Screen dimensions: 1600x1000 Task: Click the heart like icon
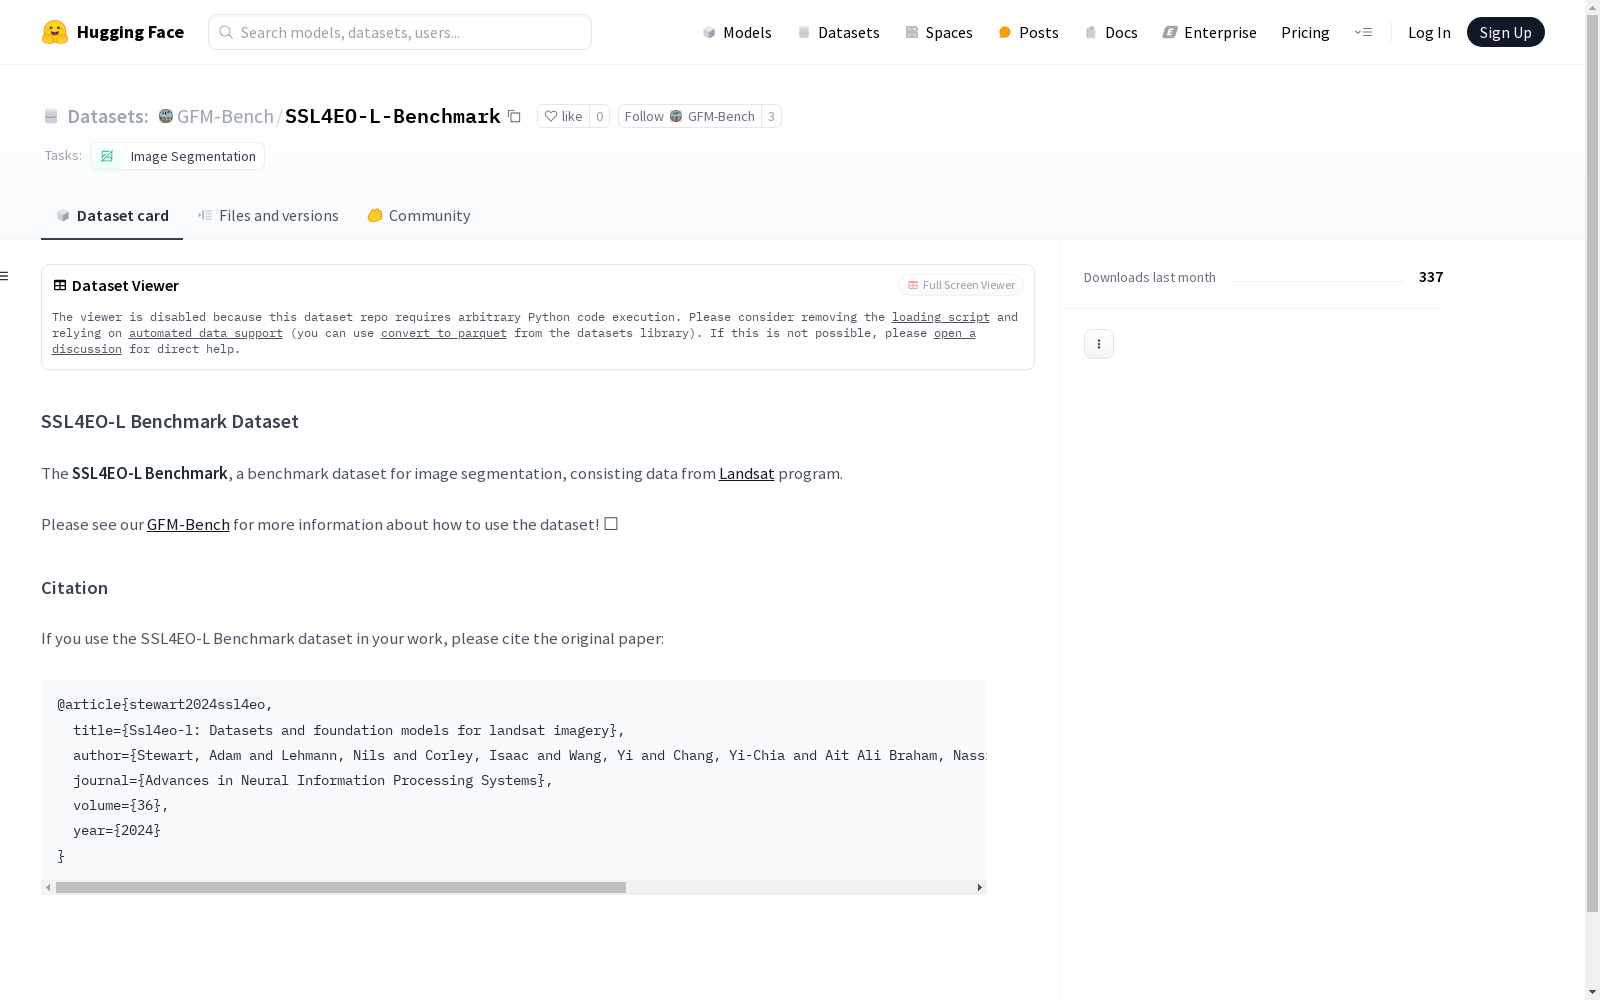550,116
